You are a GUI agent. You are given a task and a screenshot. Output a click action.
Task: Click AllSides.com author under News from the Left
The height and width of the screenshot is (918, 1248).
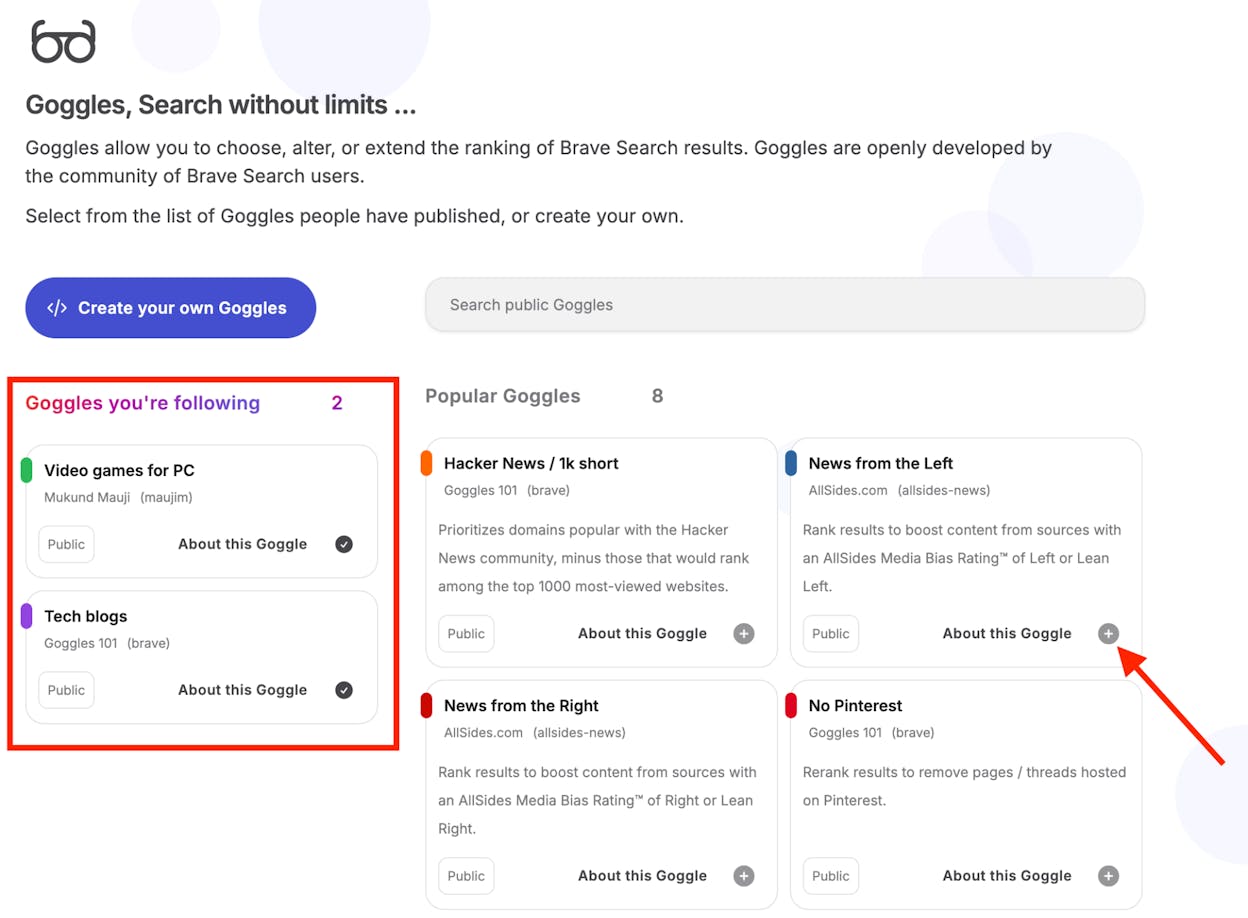click(x=899, y=490)
